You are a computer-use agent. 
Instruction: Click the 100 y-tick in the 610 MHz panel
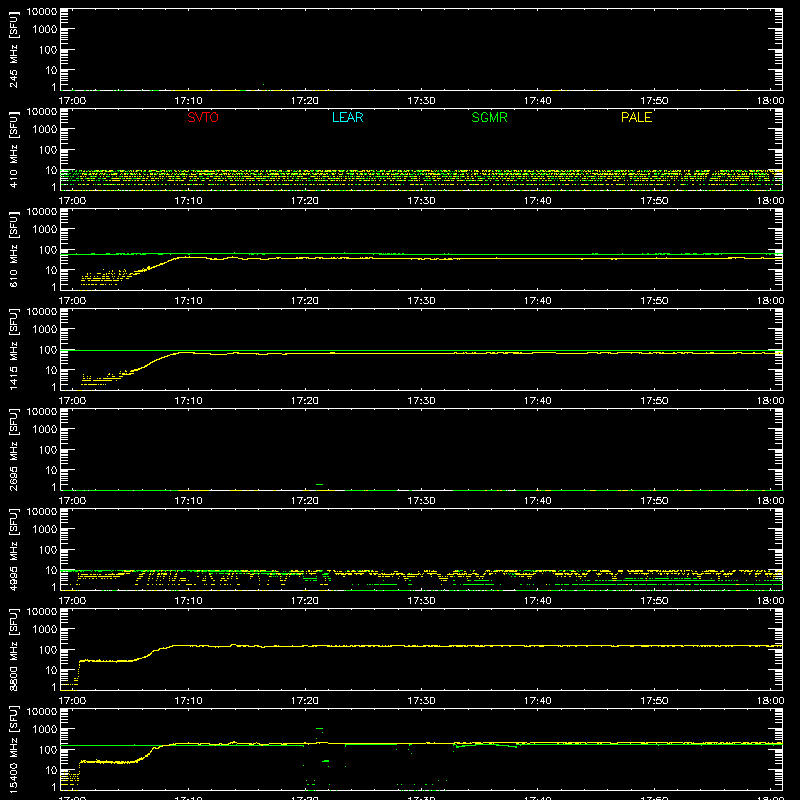(x=49, y=250)
